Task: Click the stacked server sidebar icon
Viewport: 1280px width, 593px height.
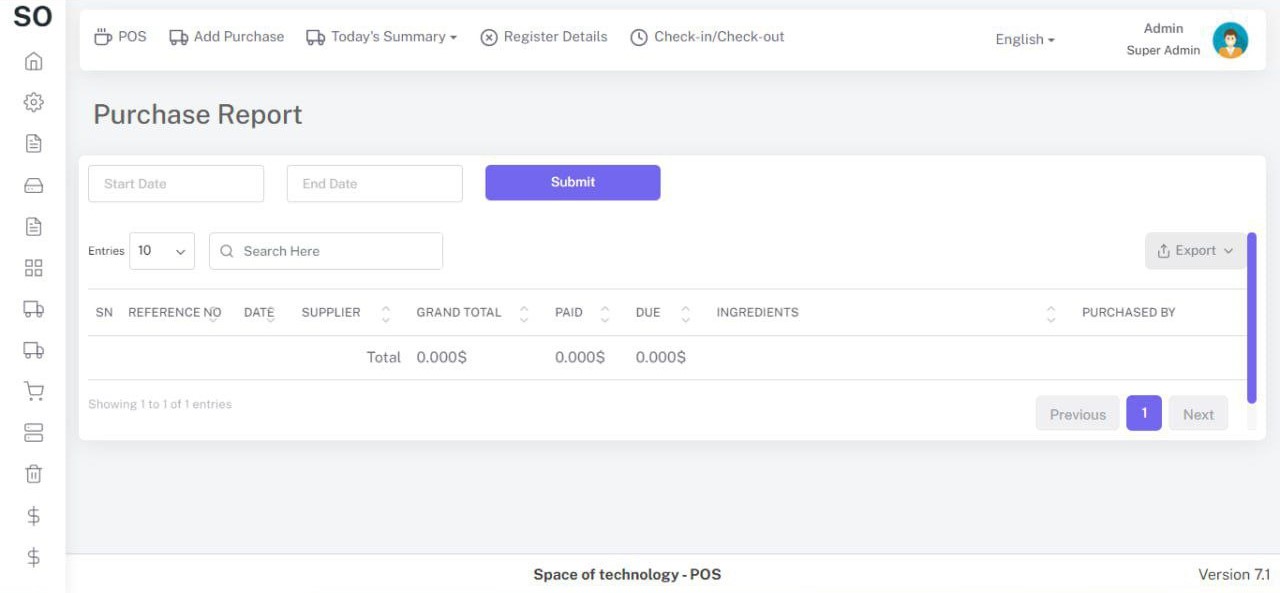Action: 33,432
